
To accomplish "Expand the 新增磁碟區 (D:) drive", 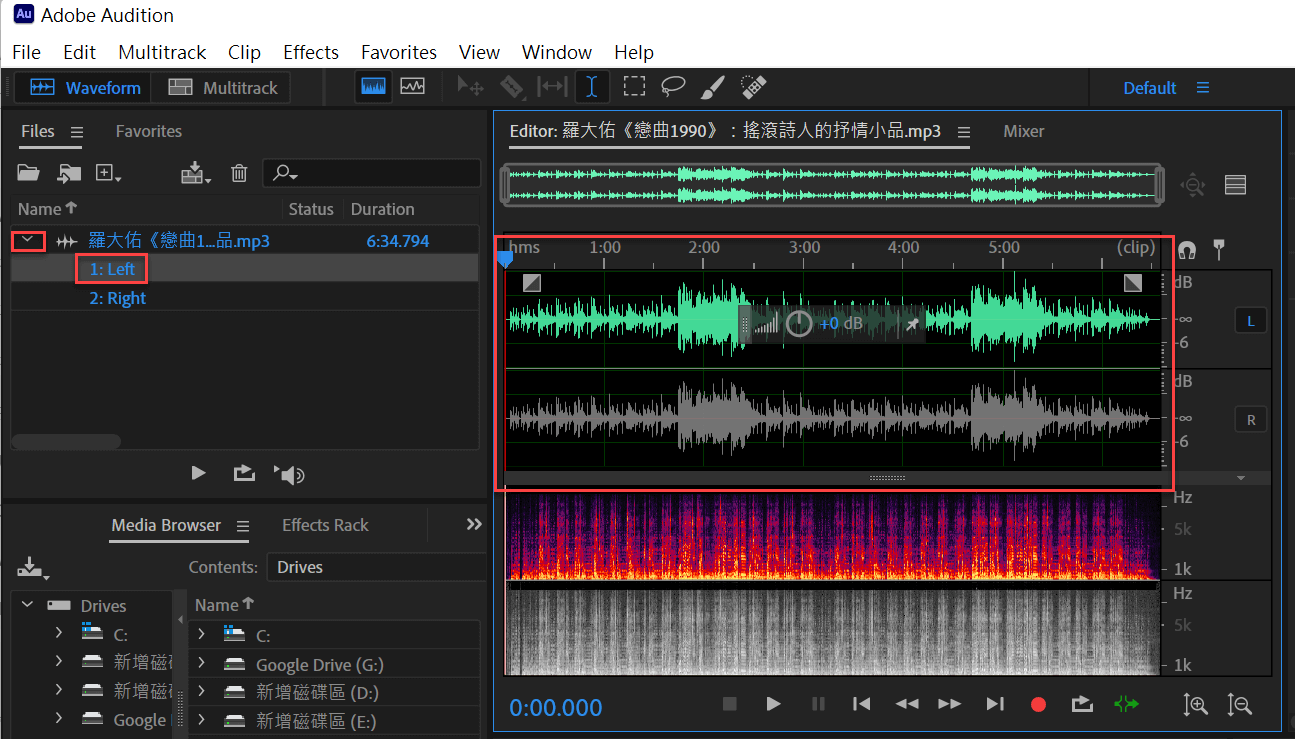I will pos(202,692).
